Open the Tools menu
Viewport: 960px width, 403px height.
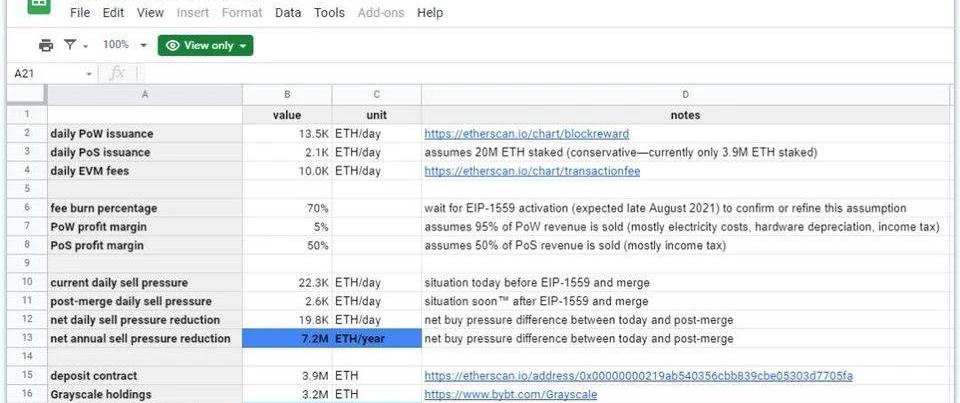click(x=329, y=12)
